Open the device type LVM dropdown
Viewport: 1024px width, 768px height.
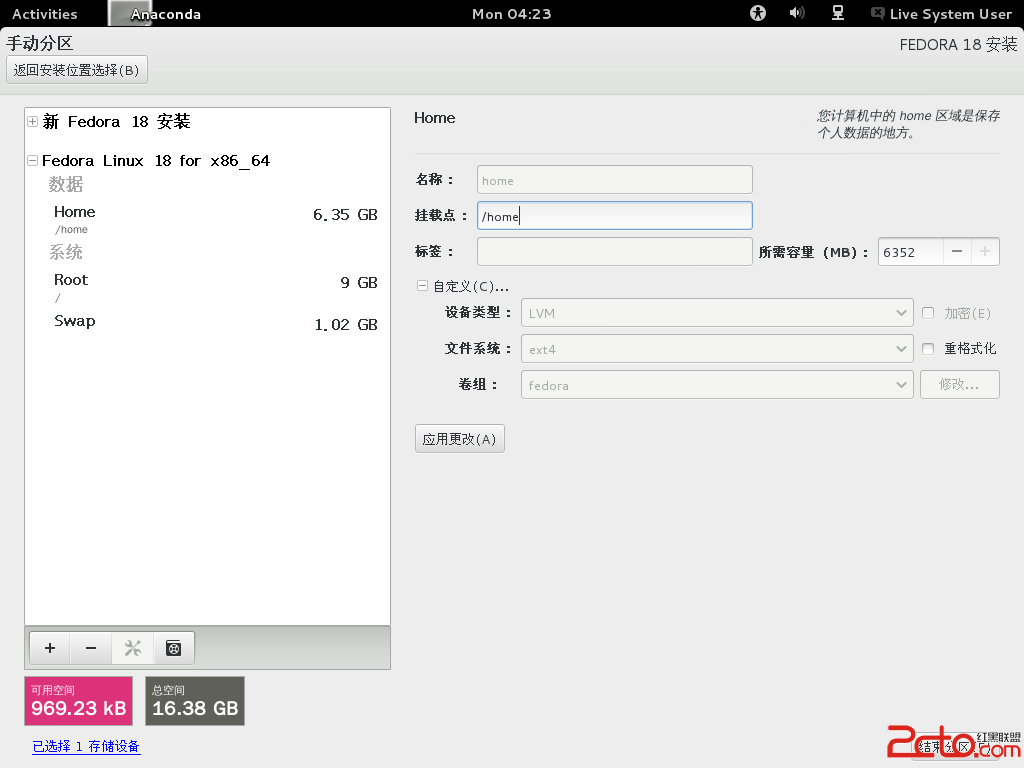point(716,313)
